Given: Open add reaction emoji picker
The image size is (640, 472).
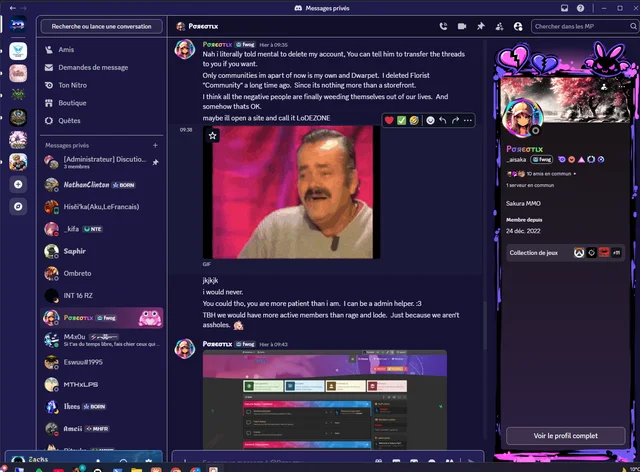Looking at the screenshot, I should coord(430,120).
